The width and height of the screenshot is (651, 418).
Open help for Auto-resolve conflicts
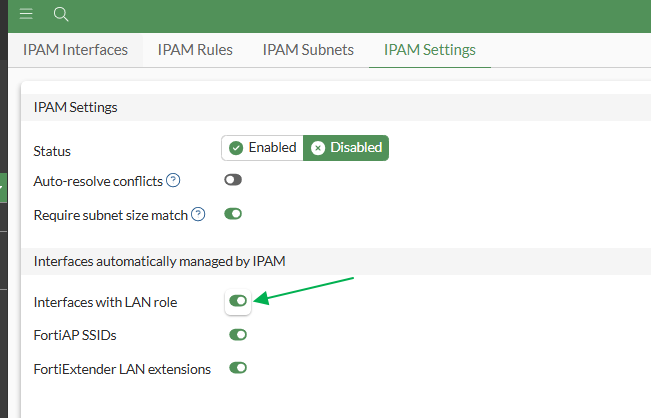(x=173, y=180)
